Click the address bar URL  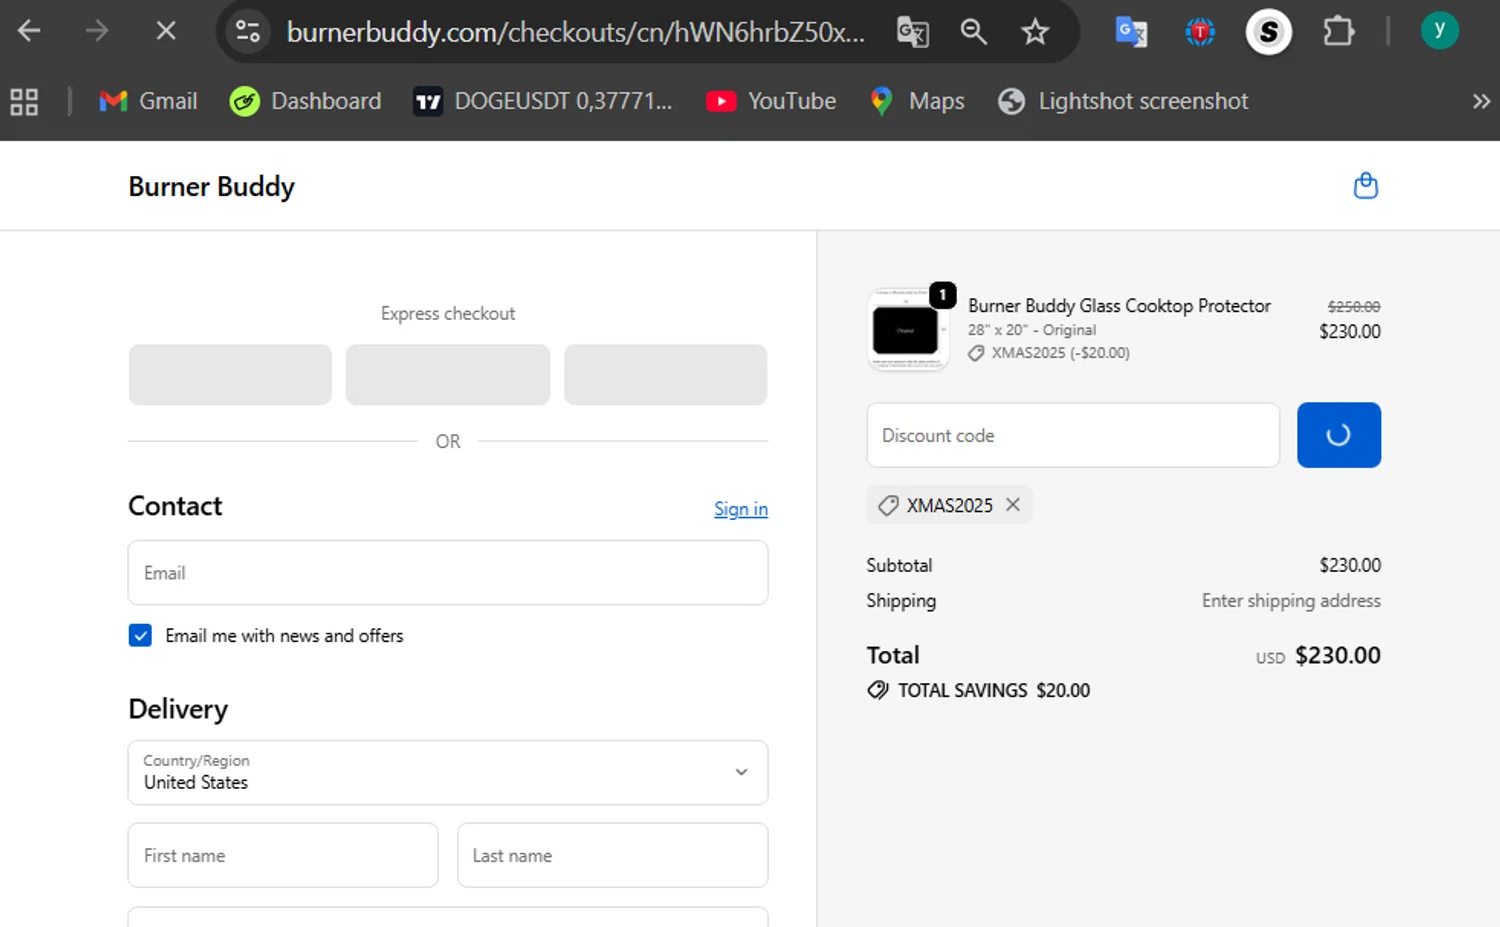coord(576,32)
